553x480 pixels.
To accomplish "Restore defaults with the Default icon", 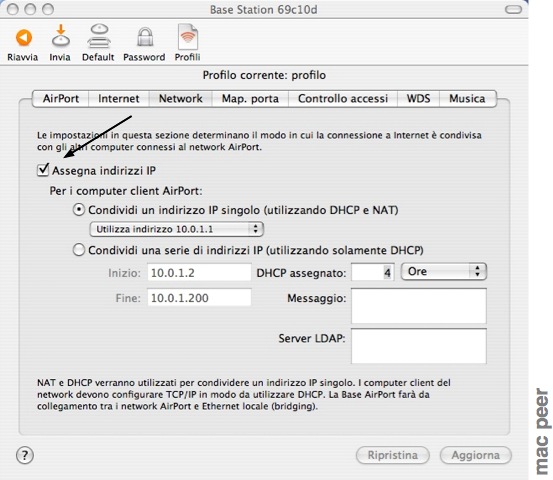I will 99,36.
